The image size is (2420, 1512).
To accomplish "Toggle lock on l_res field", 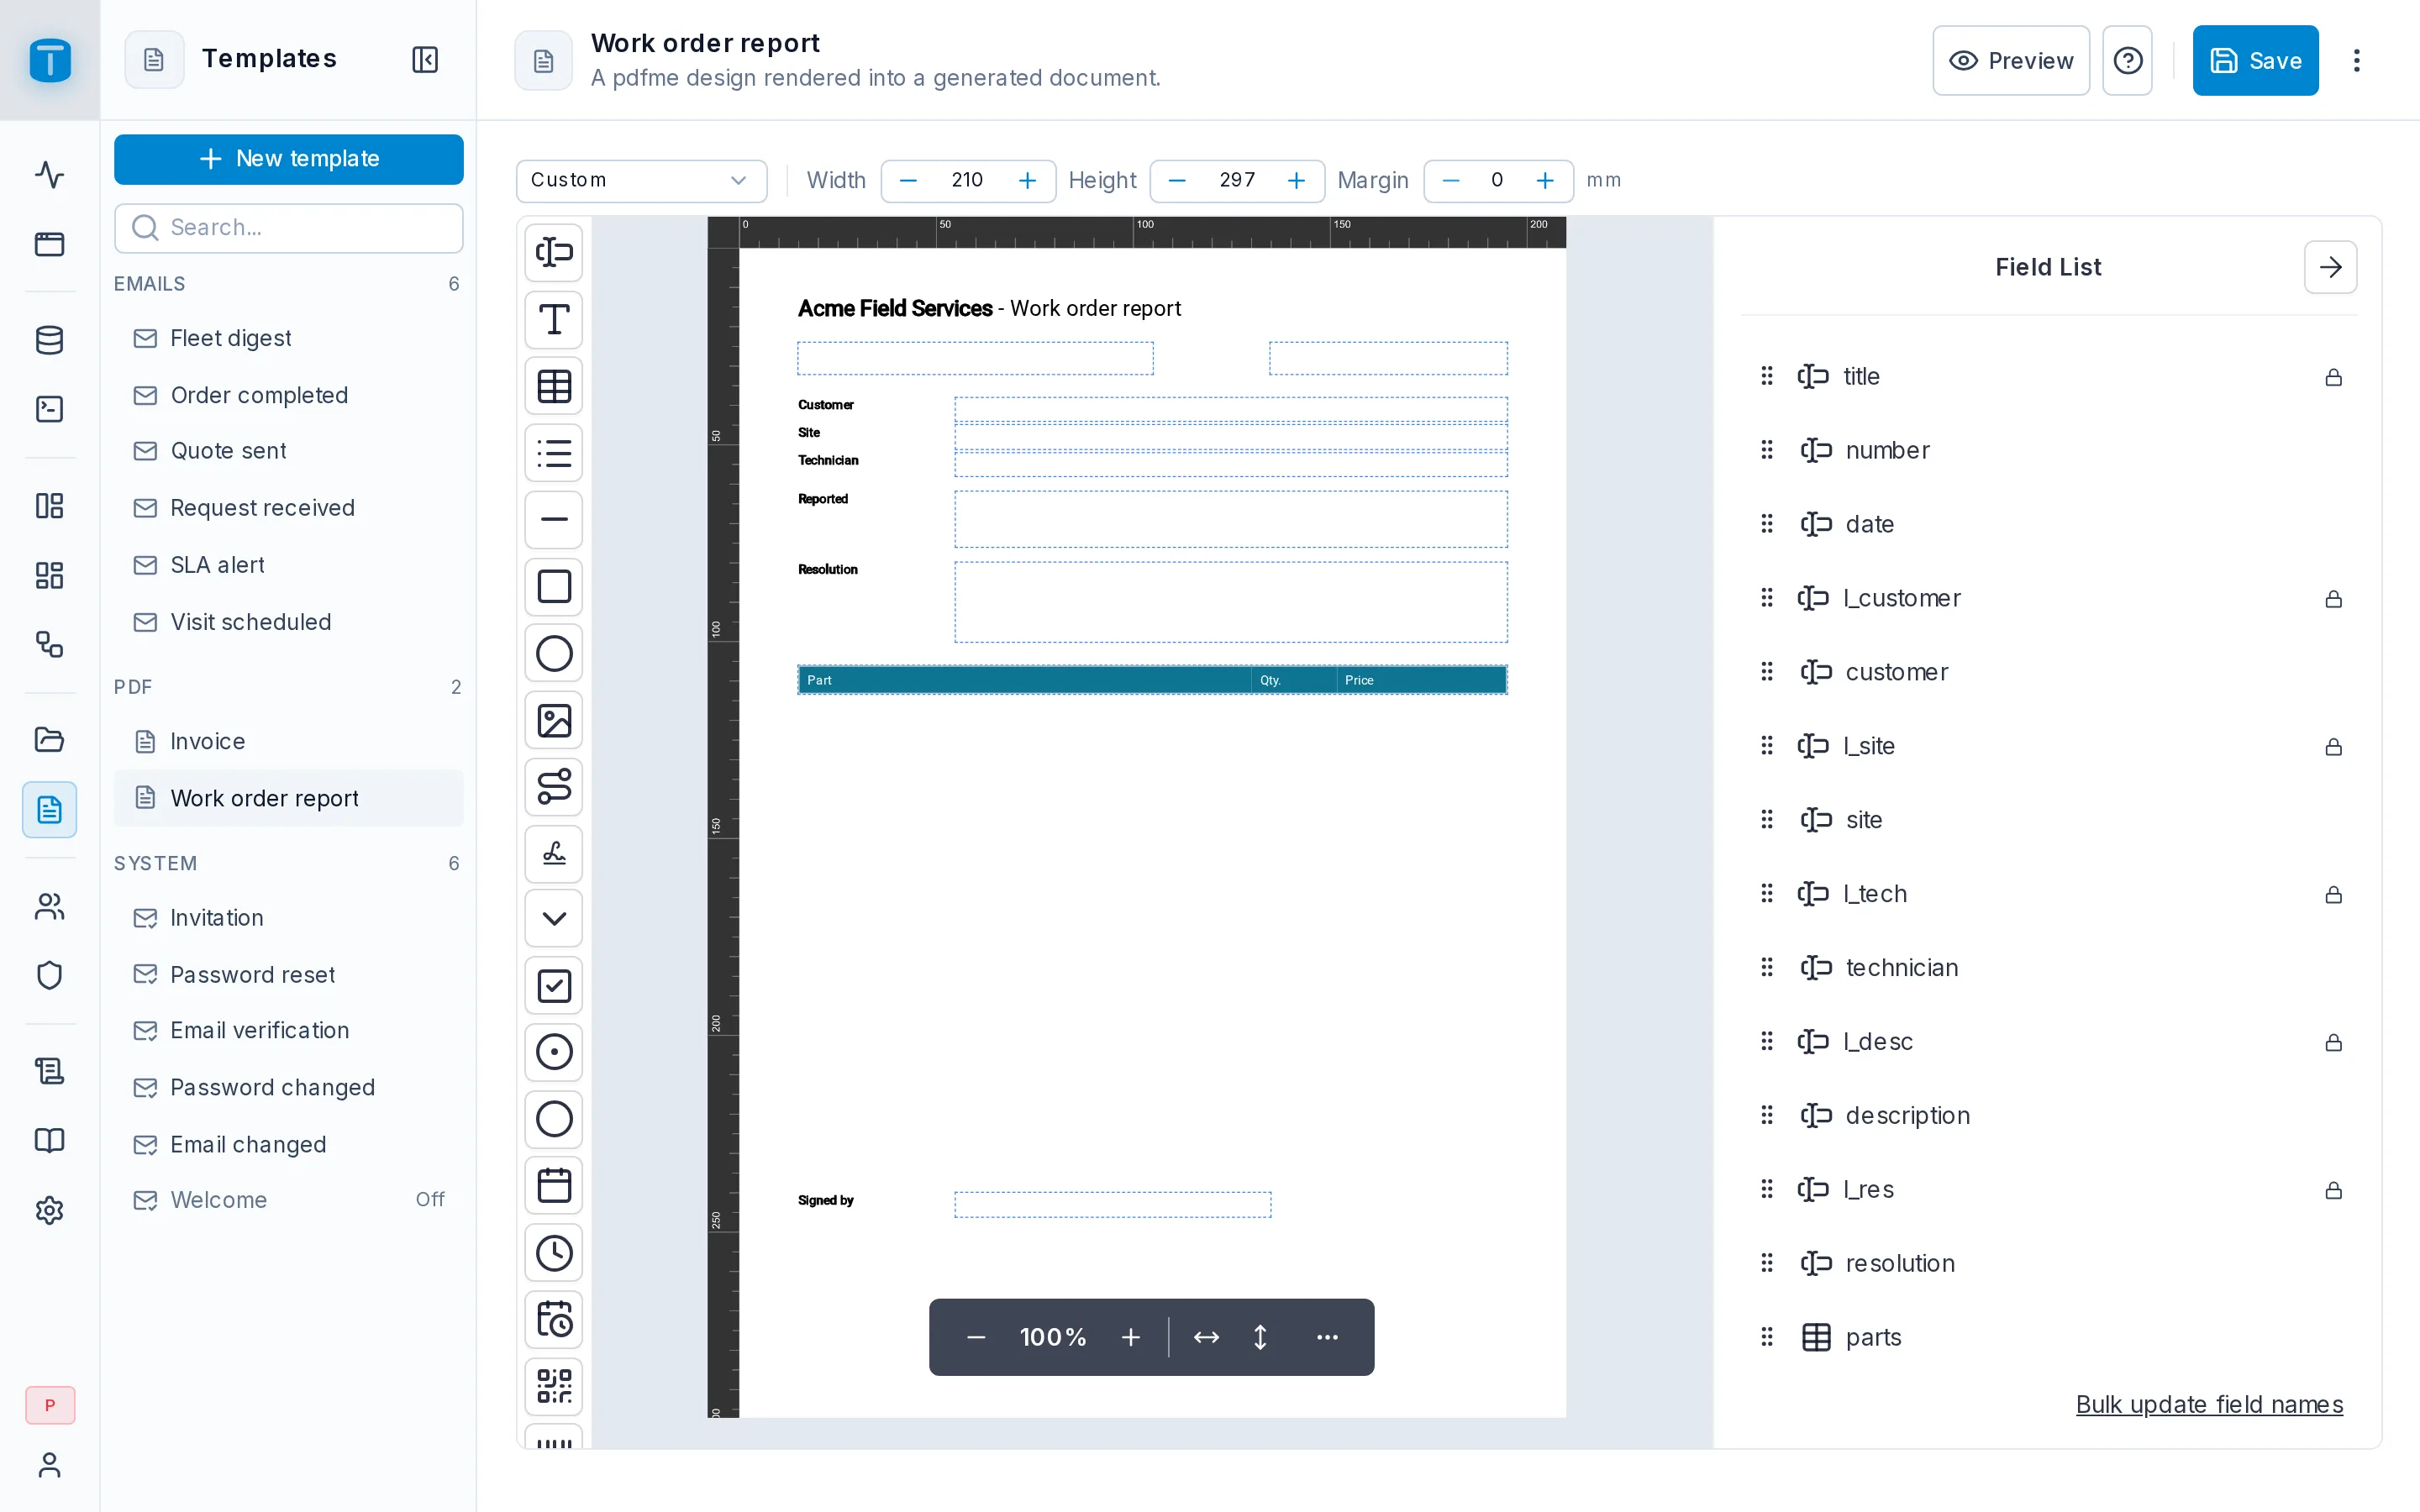I will [x=2333, y=1191].
